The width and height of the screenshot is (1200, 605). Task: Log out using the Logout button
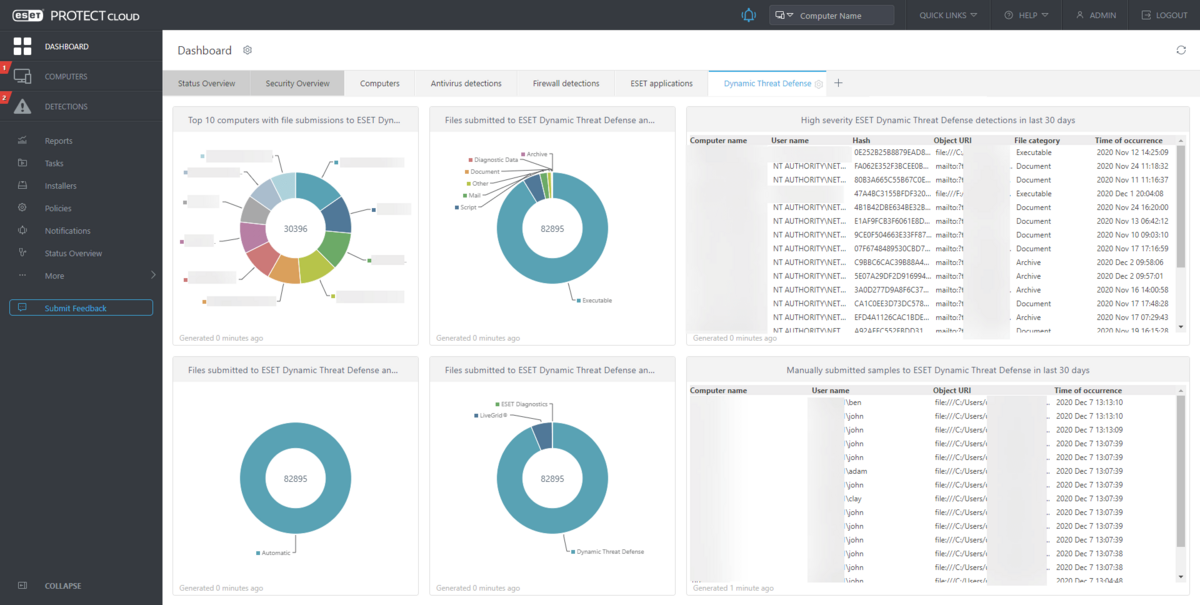click(1164, 15)
